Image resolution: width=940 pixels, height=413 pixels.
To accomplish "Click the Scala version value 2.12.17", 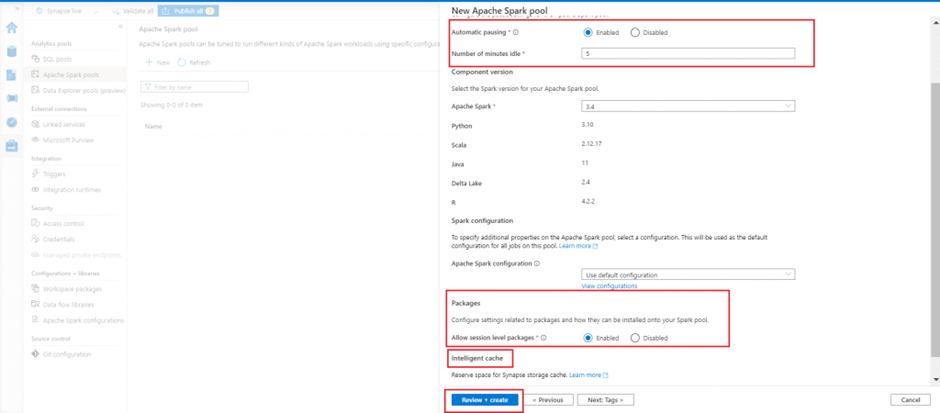I will (x=590, y=144).
